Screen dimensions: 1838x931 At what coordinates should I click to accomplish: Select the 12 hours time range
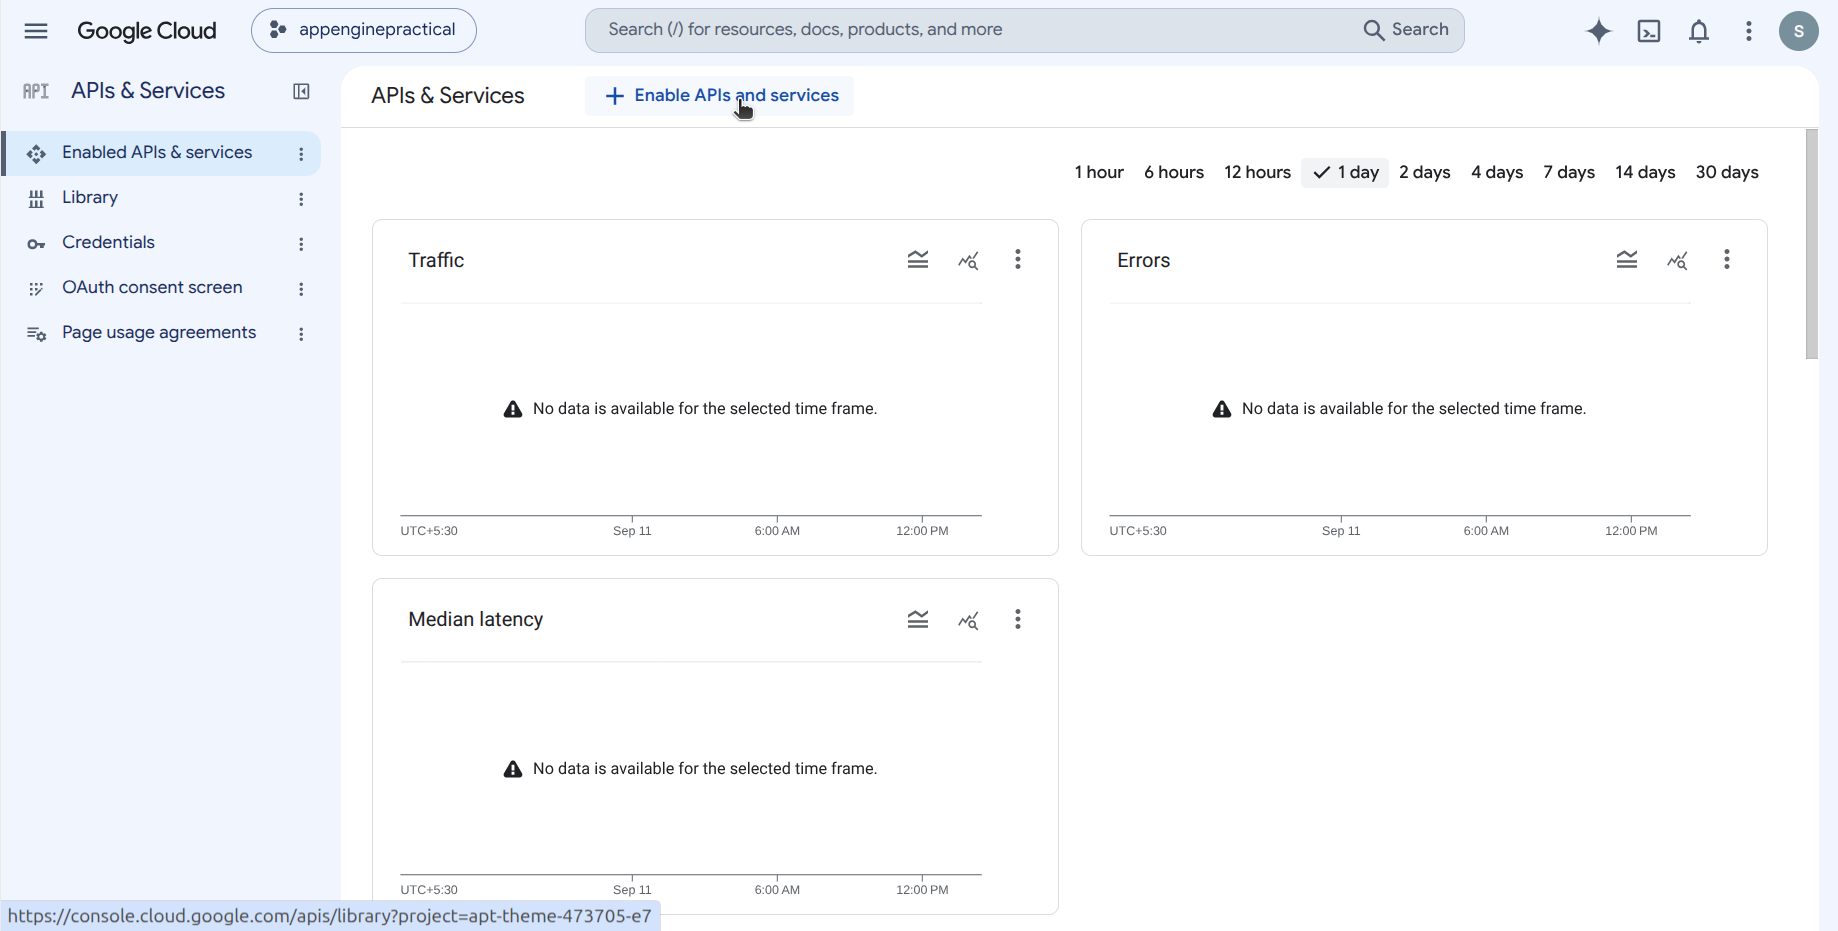(1257, 172)
